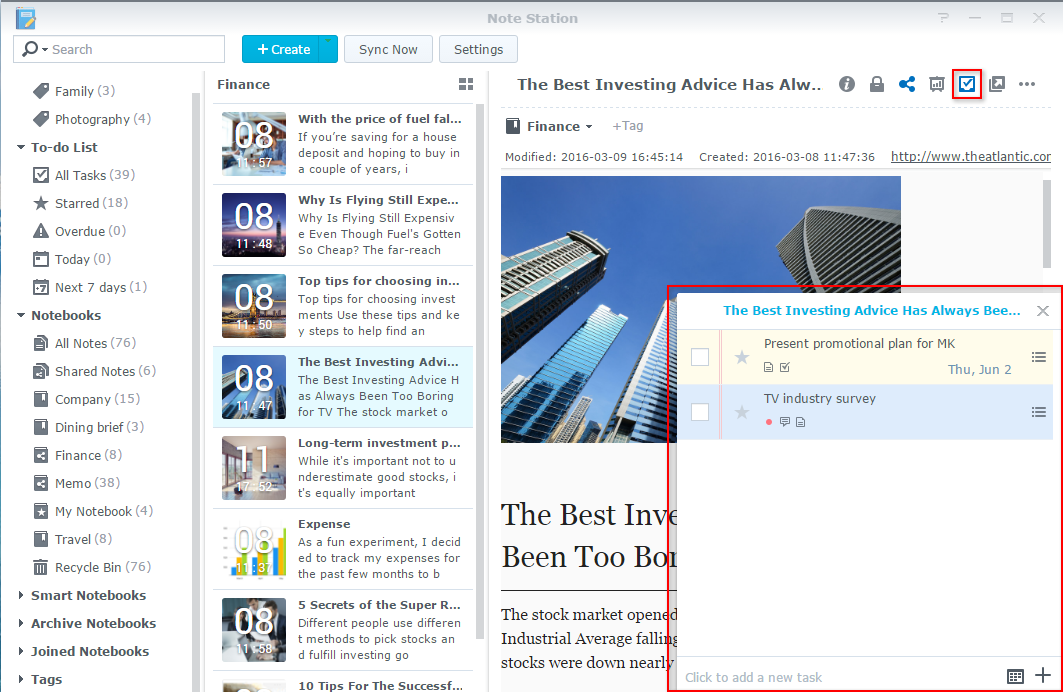The image size is (1063, 692).
Task: Open the note info icon
Action: [x=847, y=84]
